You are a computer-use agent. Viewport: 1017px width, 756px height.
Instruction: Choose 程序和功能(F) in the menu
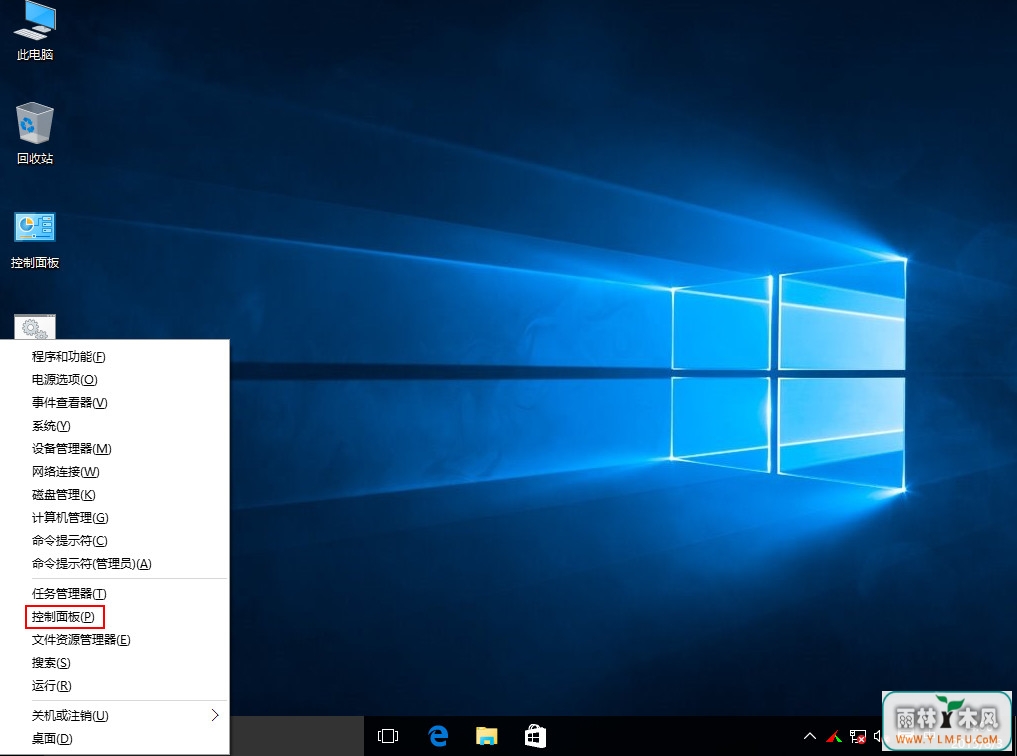coord(115,357)
